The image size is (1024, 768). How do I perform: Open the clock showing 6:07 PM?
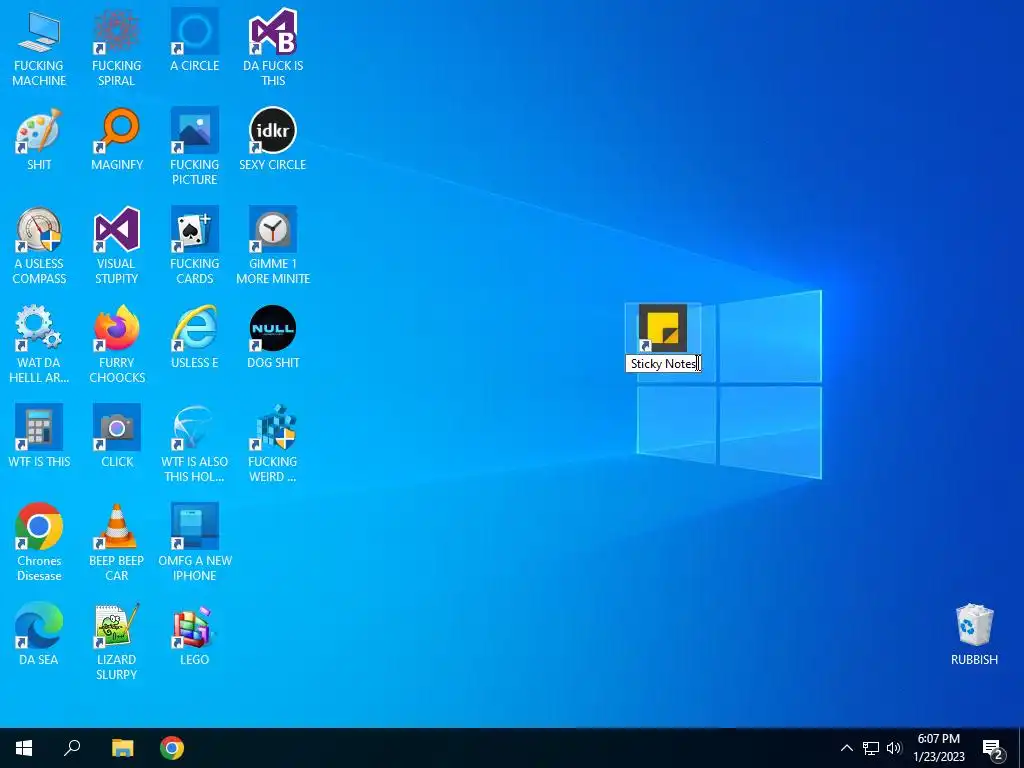(x=938, y=748)
